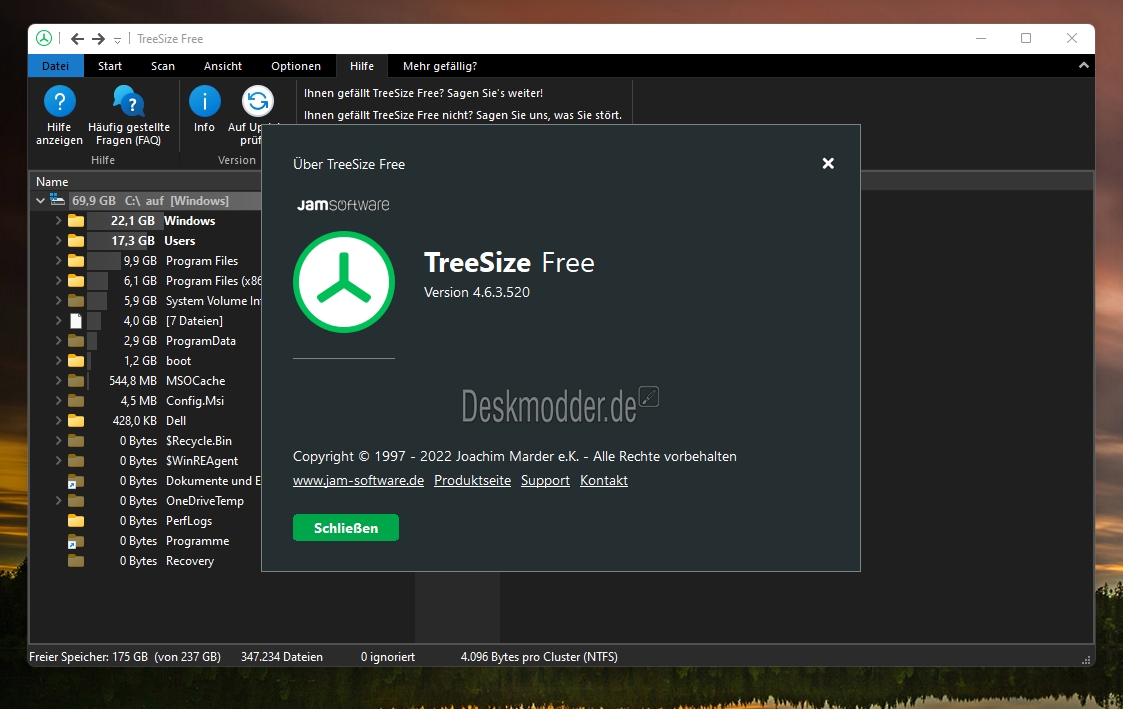Click '347.234 Dateien' in the status bar

(281, 657)
